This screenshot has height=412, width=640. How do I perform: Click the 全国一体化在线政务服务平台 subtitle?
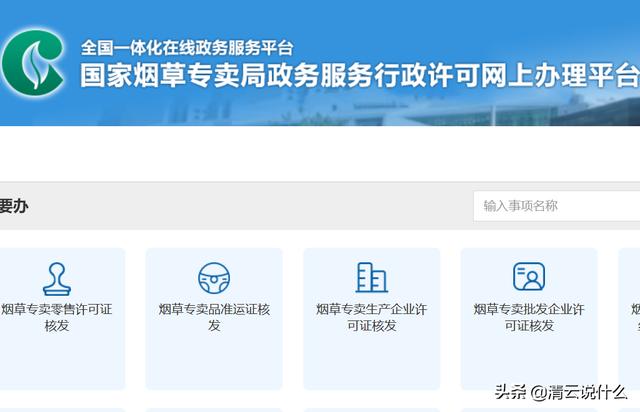click(187, 48)
